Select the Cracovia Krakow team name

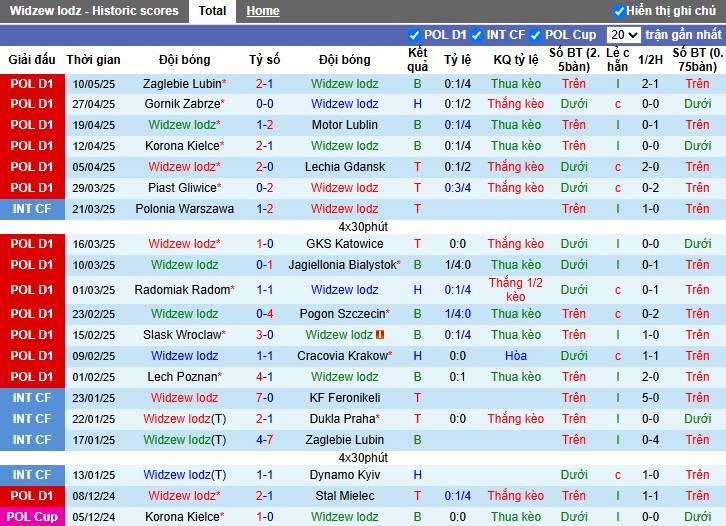[344, 356]
